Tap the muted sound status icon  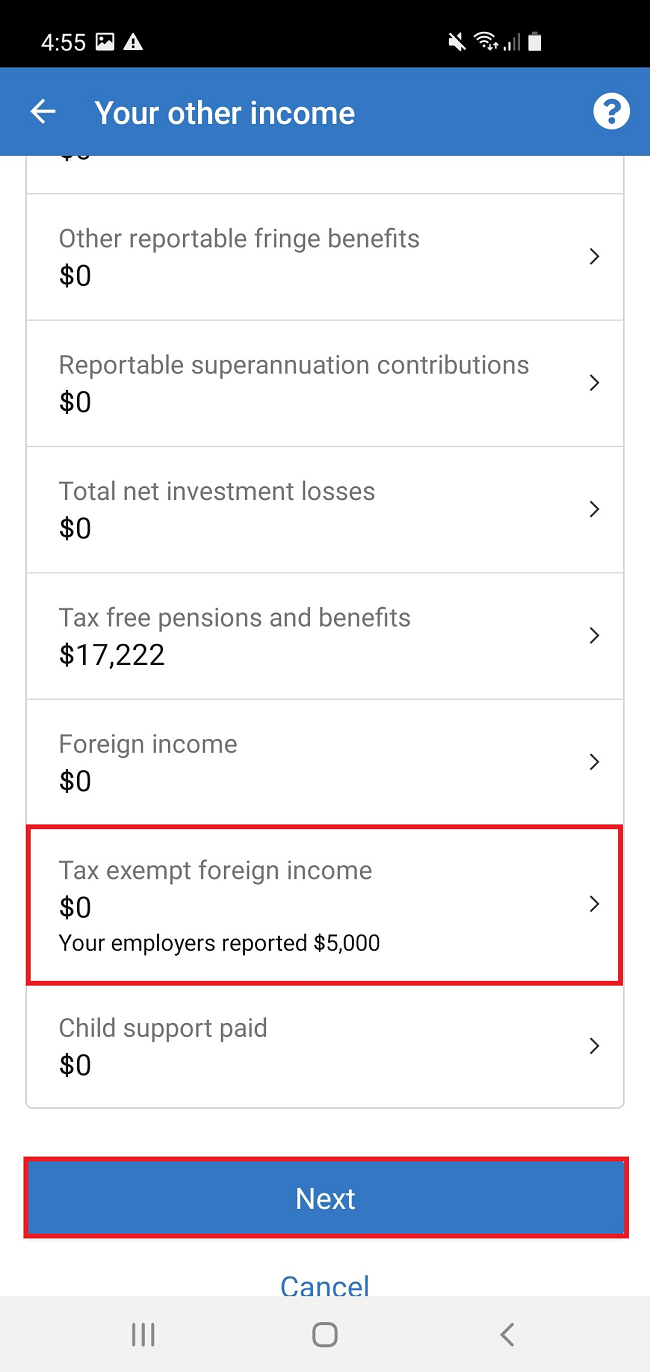point(457,42)
